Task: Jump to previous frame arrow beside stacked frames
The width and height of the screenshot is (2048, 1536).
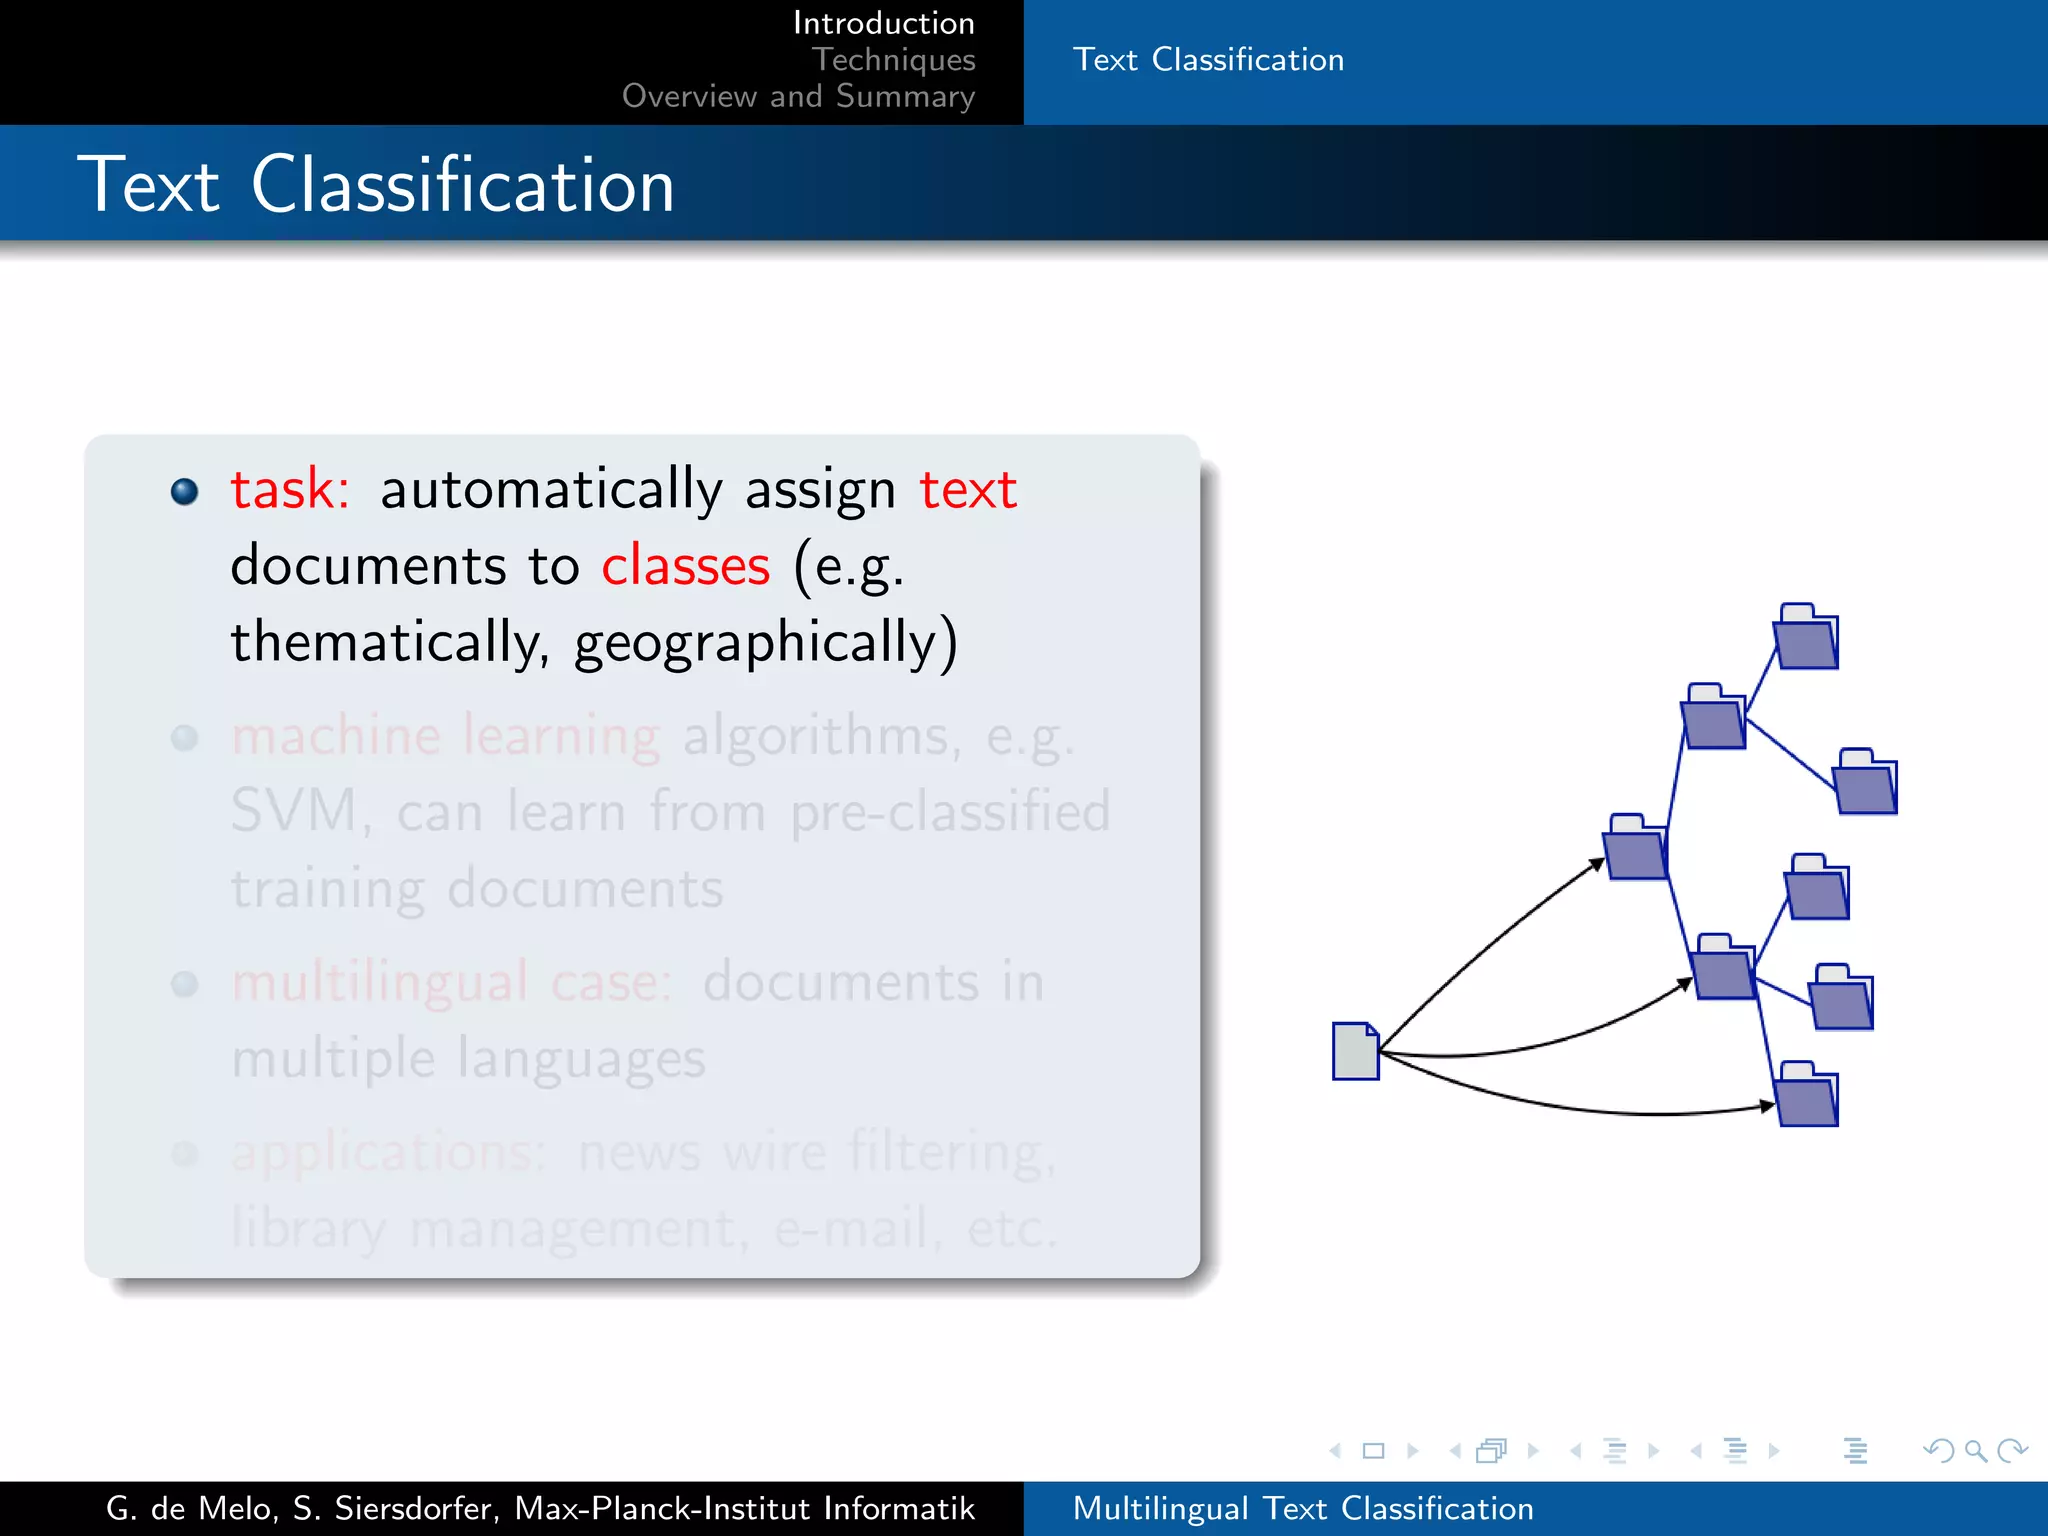Action: (x=1455, y=1451)
